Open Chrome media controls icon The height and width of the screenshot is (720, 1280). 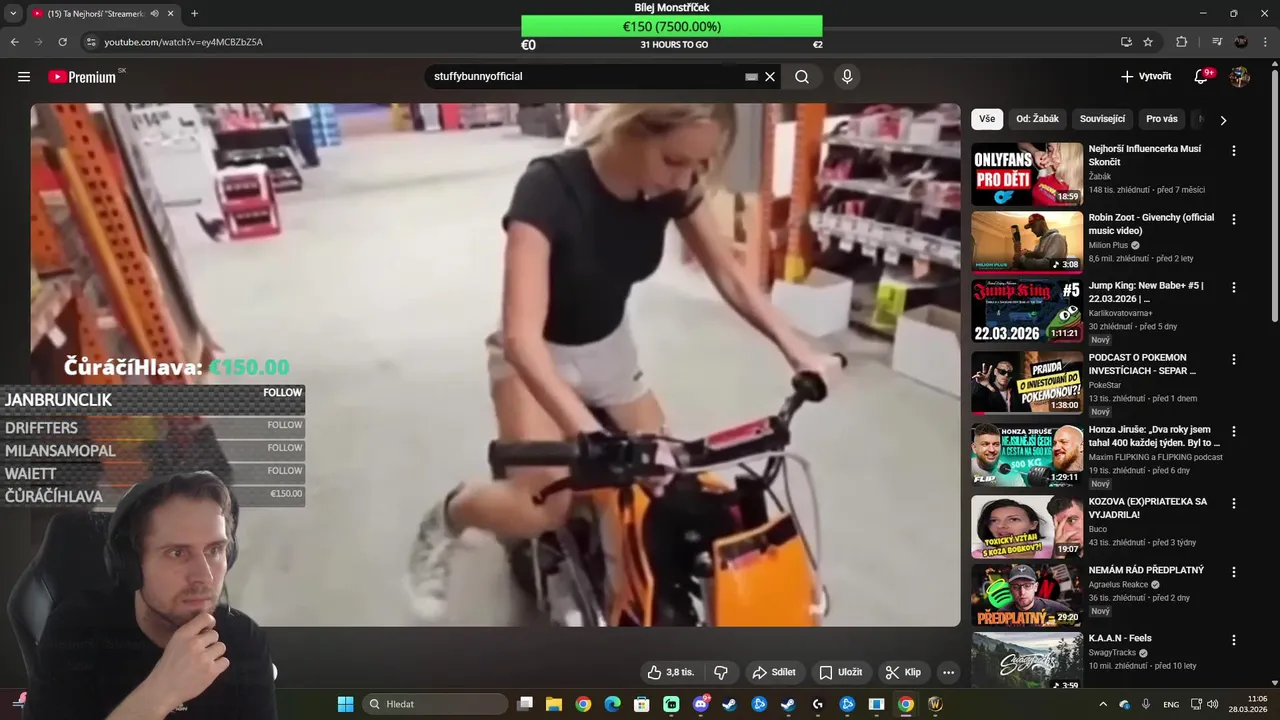[x=1217, y=42]
